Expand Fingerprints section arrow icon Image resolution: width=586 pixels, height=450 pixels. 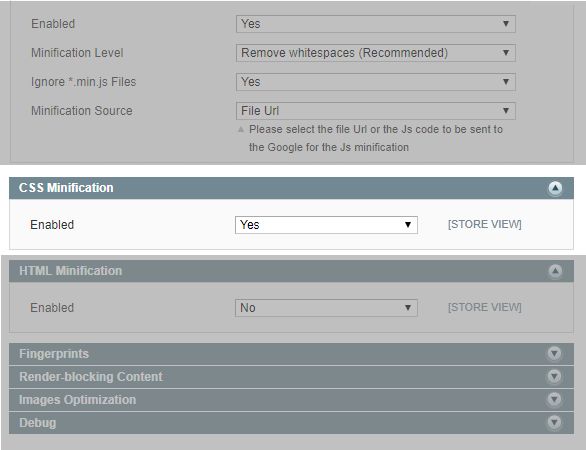(x=554, y=354)
